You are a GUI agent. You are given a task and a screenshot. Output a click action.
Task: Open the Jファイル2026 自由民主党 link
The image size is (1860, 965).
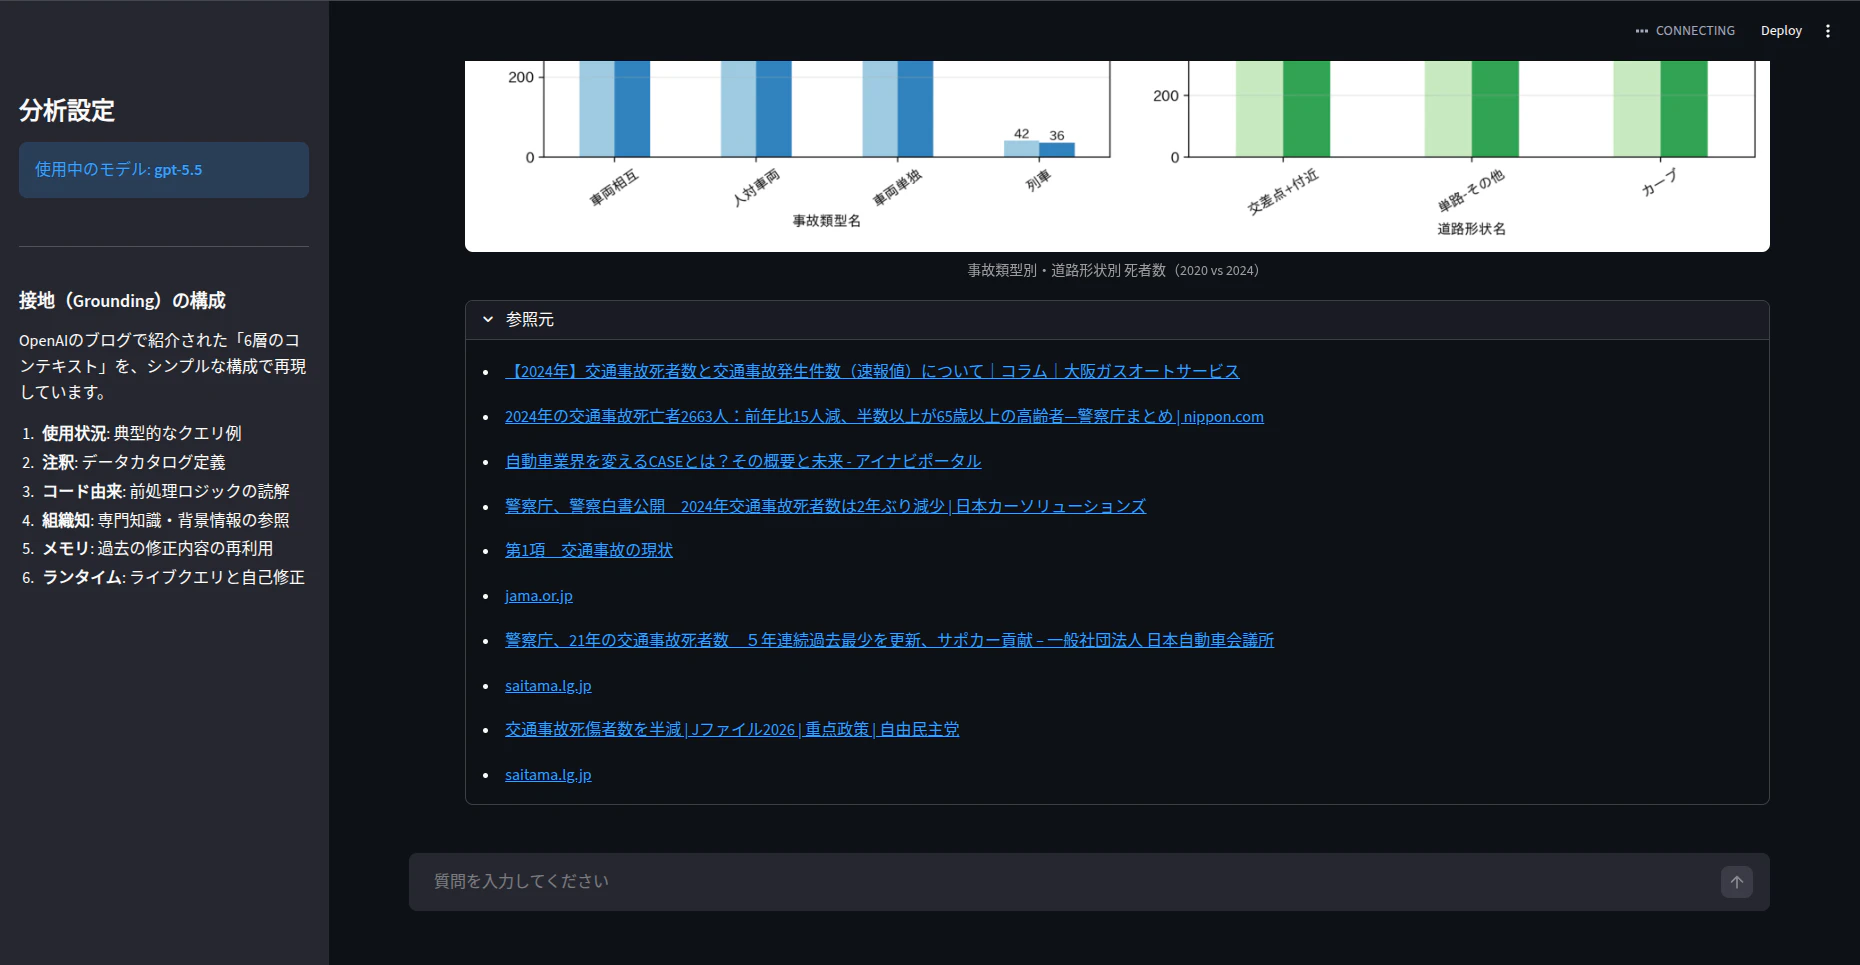(x=732, y=730)
